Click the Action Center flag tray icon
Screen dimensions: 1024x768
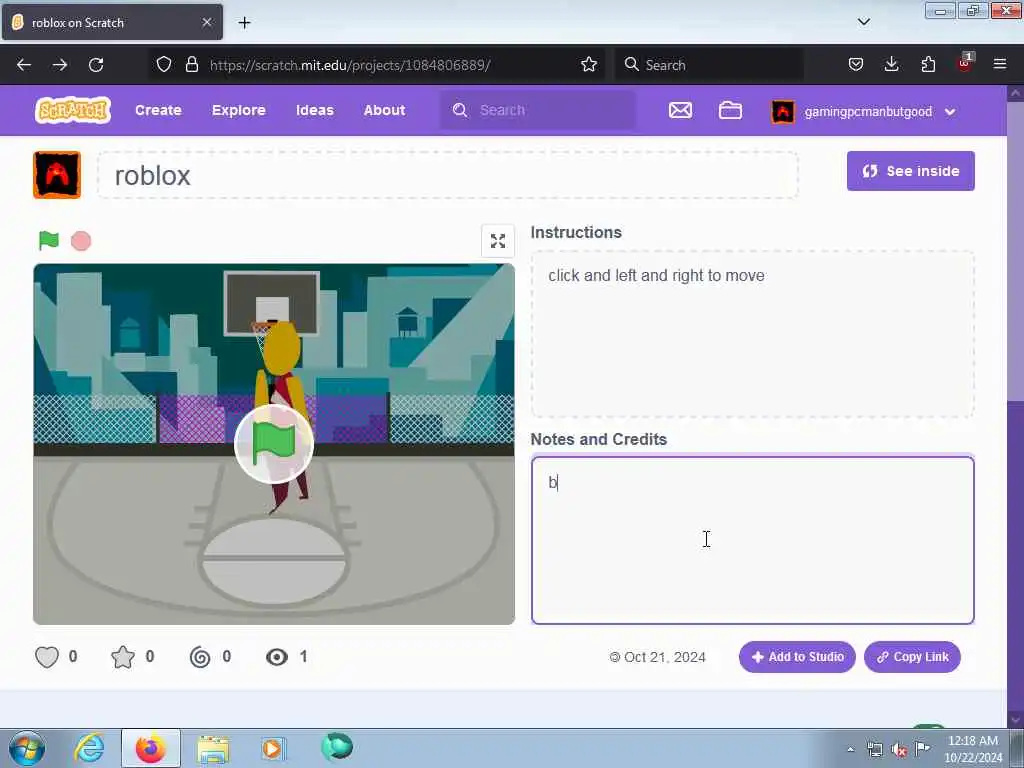coord(923,749)
